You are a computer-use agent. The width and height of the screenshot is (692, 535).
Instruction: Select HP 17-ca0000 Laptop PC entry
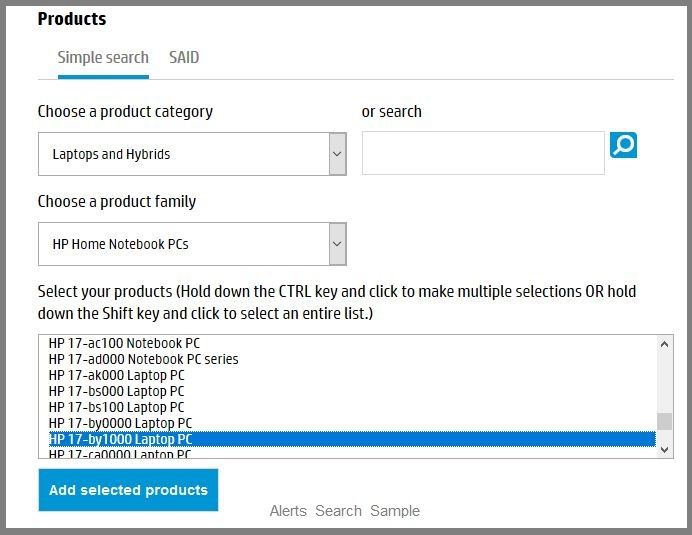(x=352, y=453)
